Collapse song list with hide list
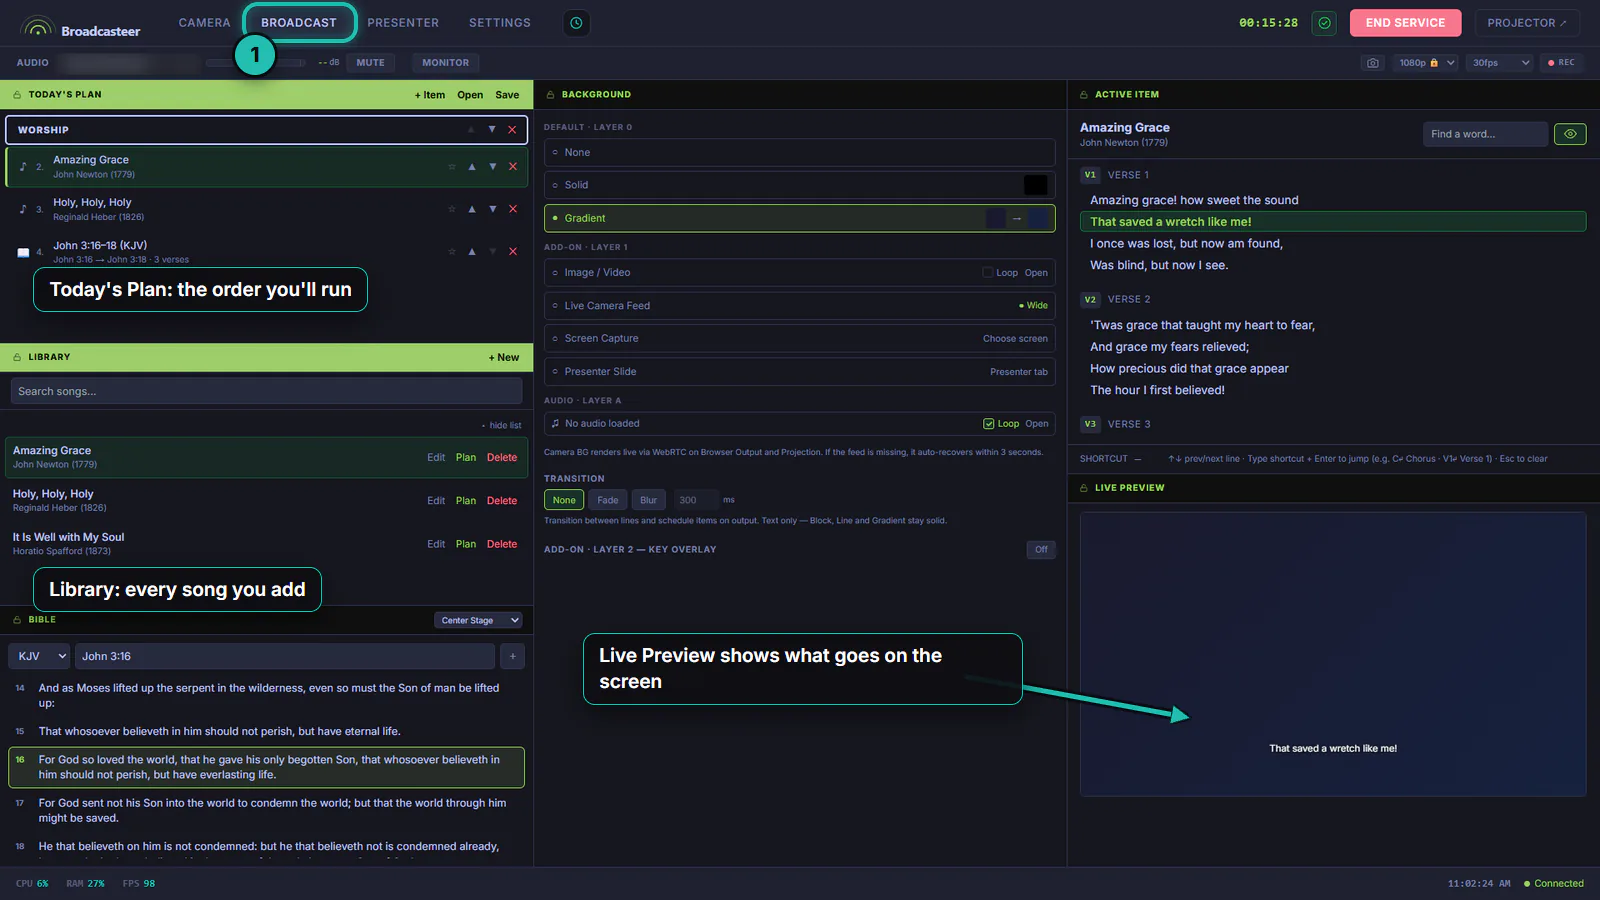The width and height of the screenshot is (1600, 900). pos(503,426)
